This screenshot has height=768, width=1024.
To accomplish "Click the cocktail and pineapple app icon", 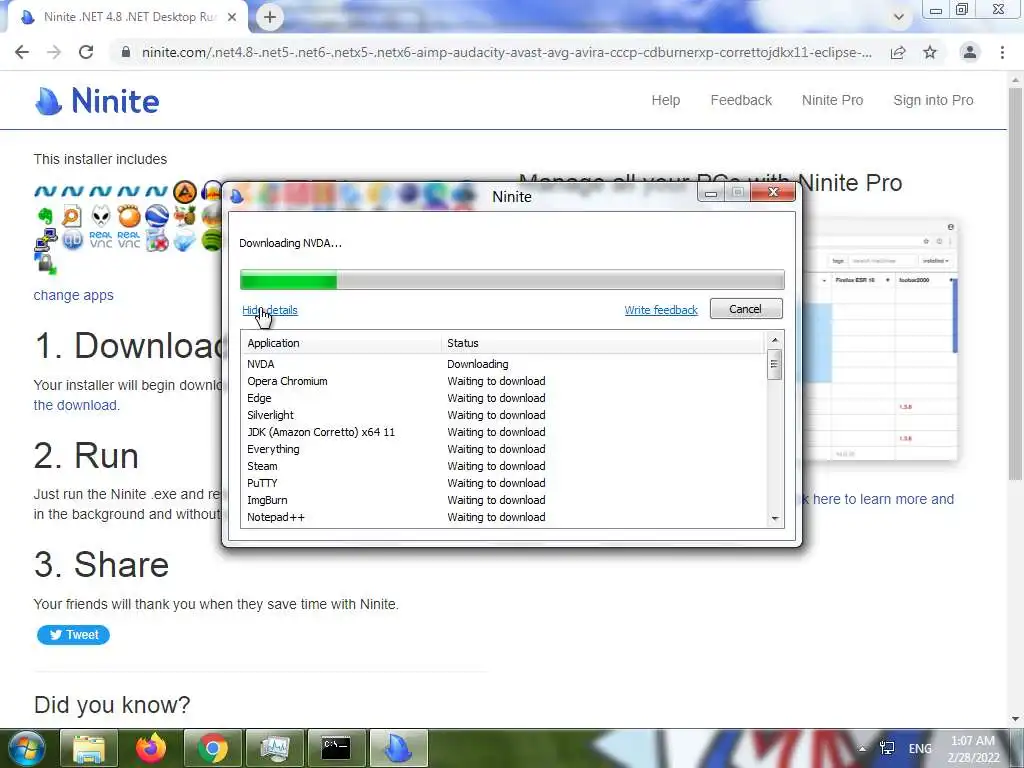I will (185, 216).
